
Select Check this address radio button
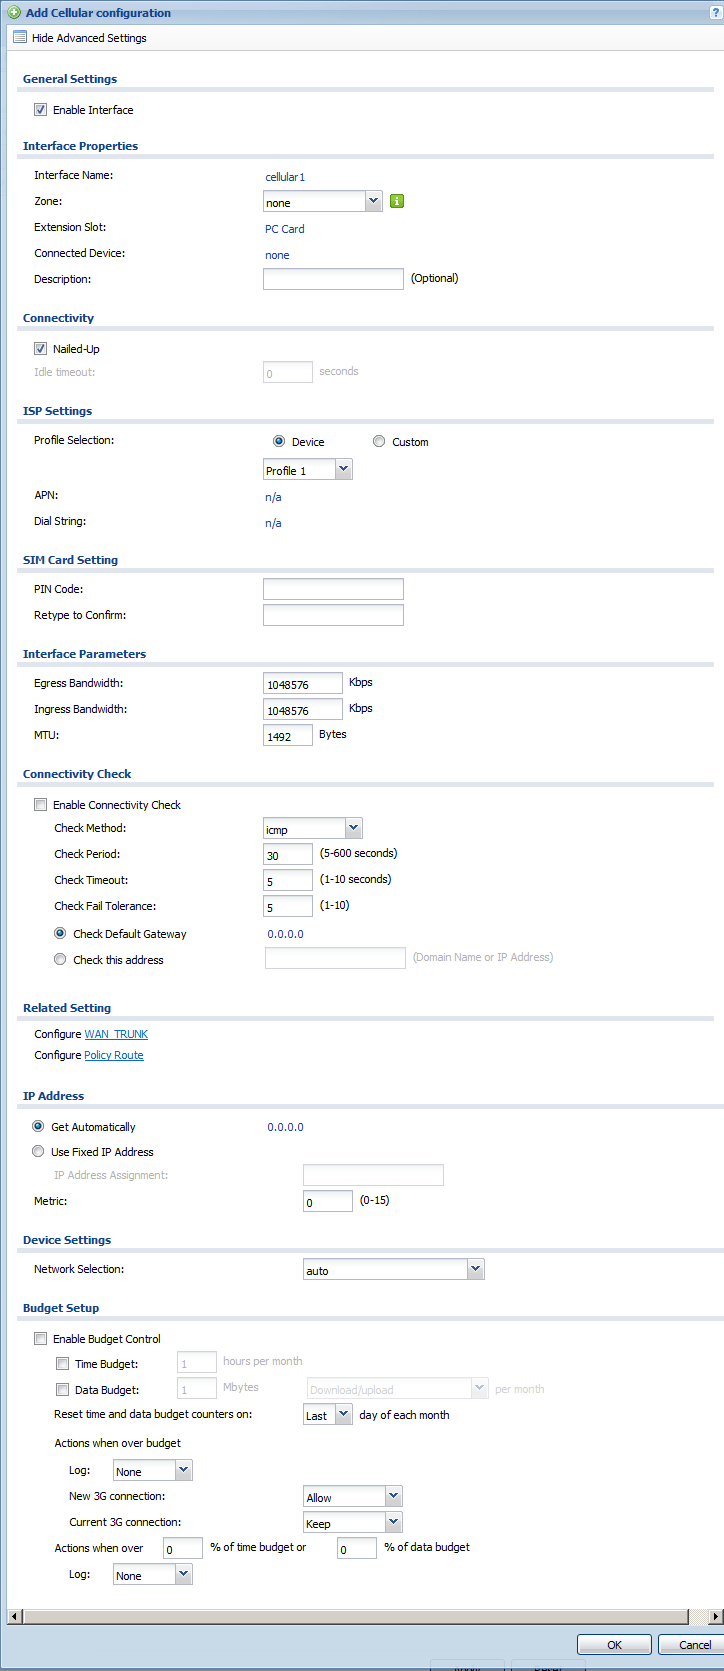tap(61, 960)
